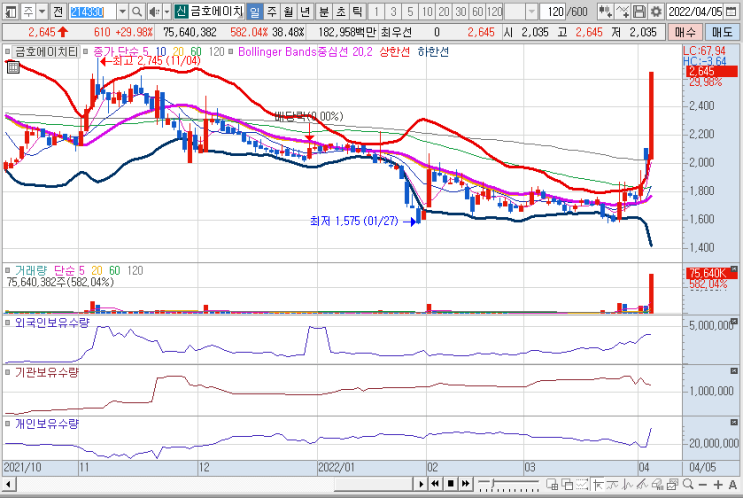The image size is (743, 498).
Task: Choose the 5 interval button
Action: point(410,11)
